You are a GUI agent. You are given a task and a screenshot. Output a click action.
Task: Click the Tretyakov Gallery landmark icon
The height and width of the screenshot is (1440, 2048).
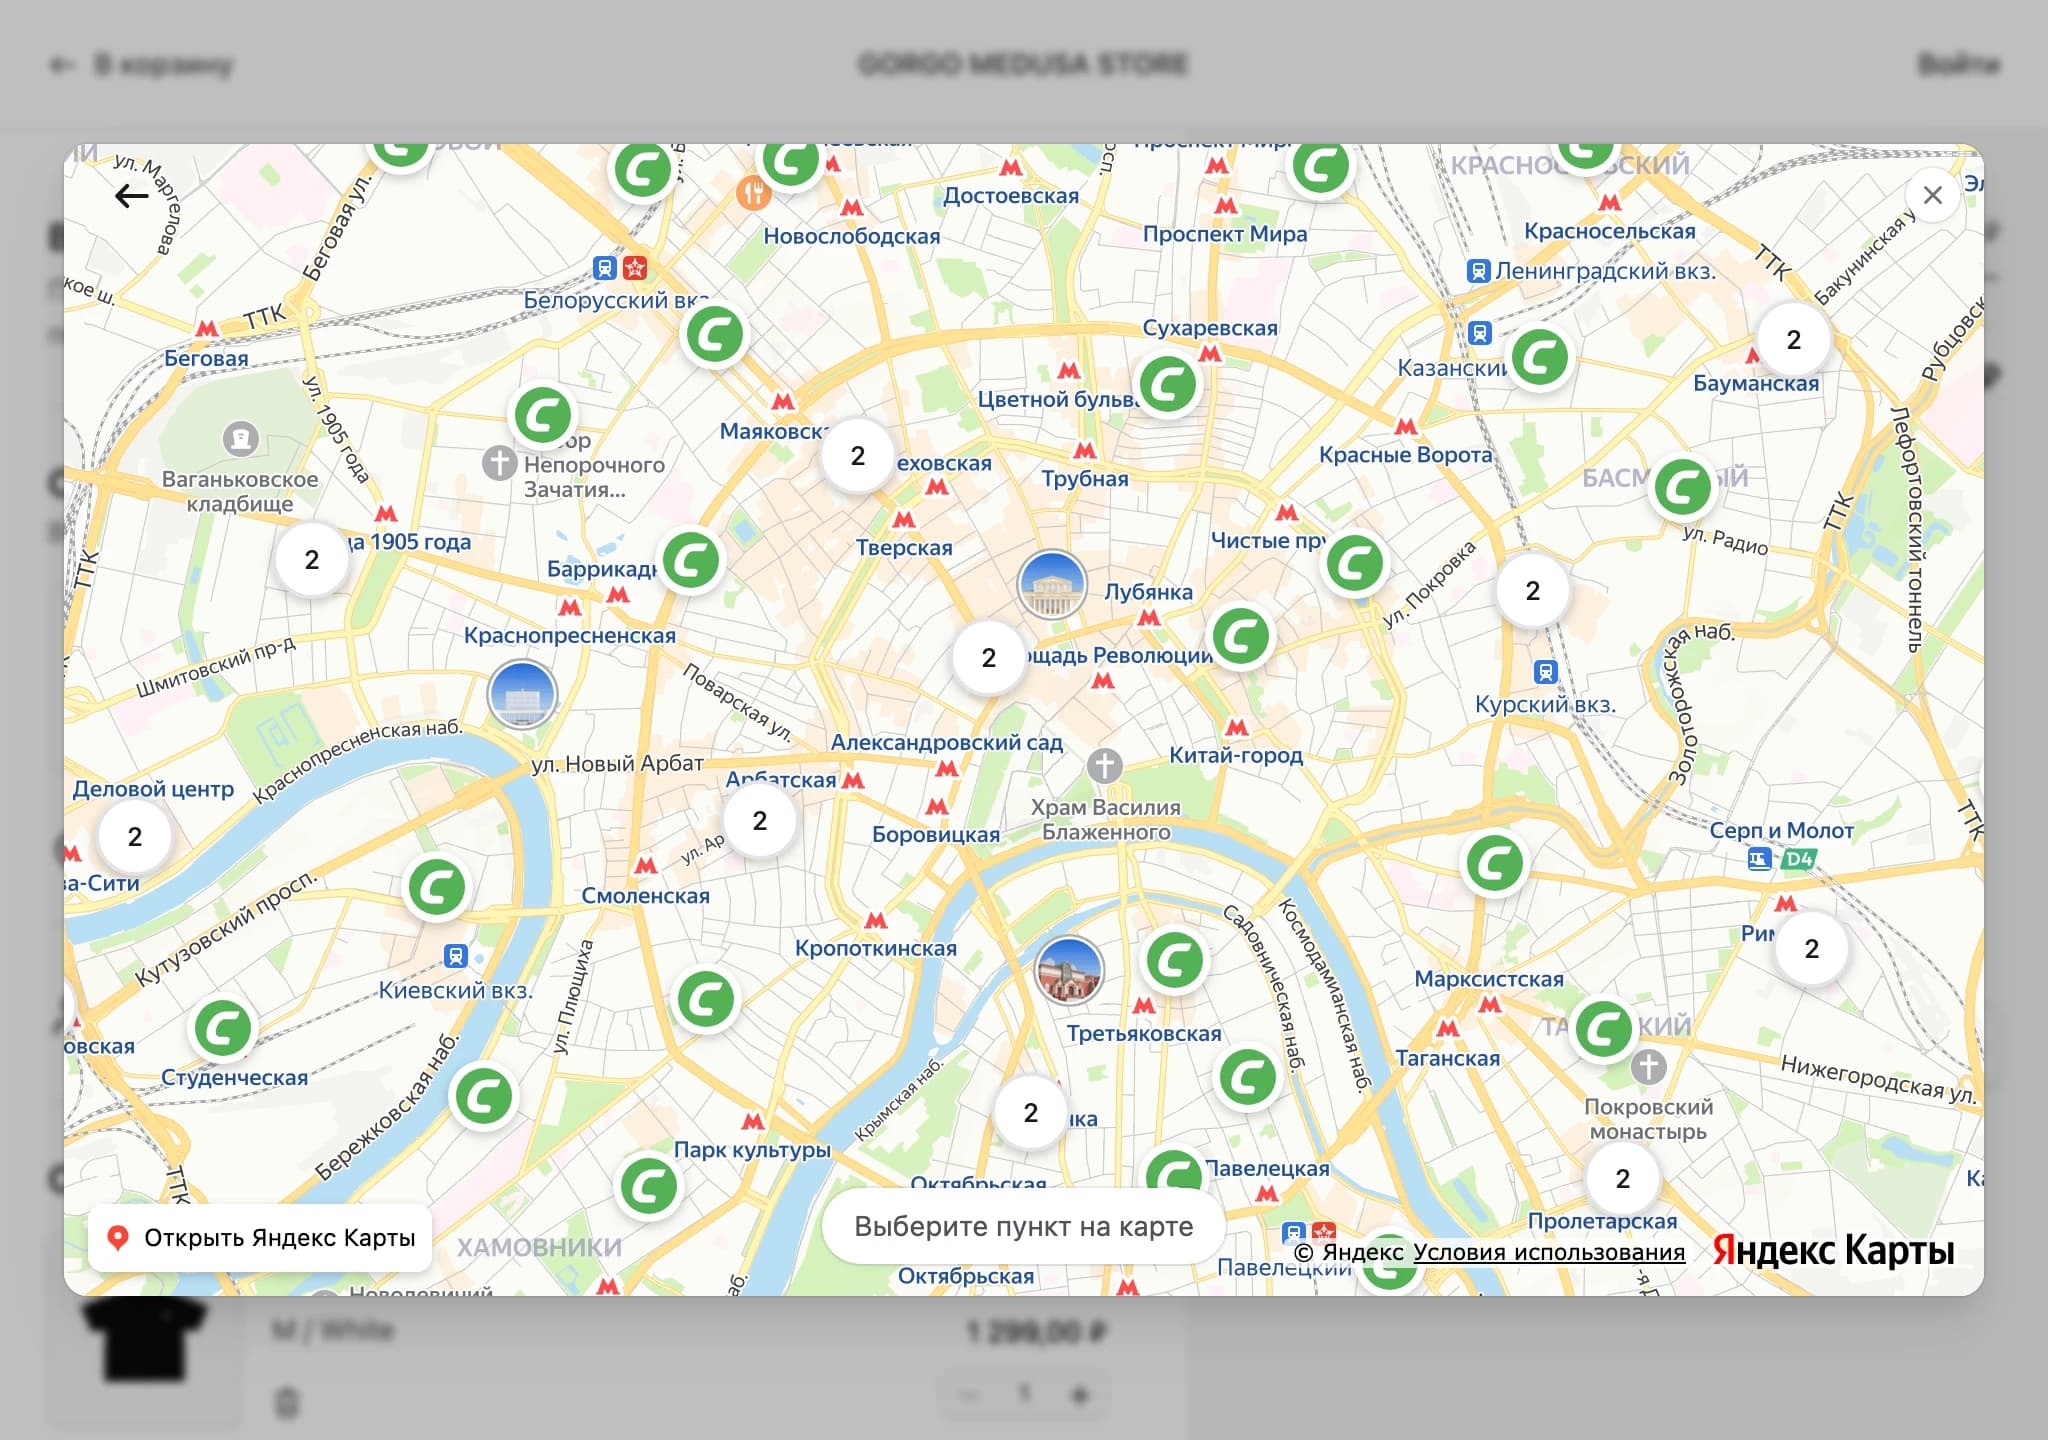click(x=1069, y=971)
